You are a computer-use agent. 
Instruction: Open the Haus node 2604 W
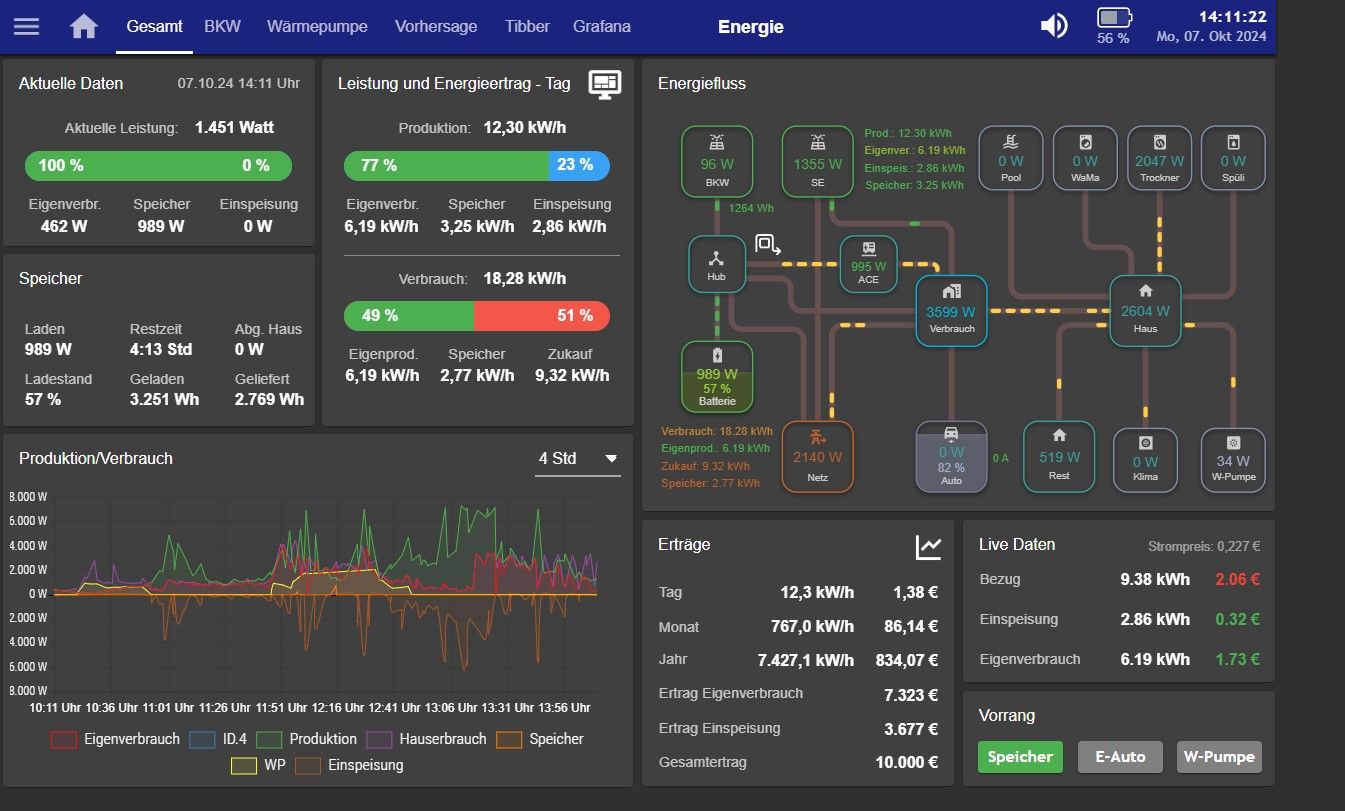click(x=1145, y=311)
